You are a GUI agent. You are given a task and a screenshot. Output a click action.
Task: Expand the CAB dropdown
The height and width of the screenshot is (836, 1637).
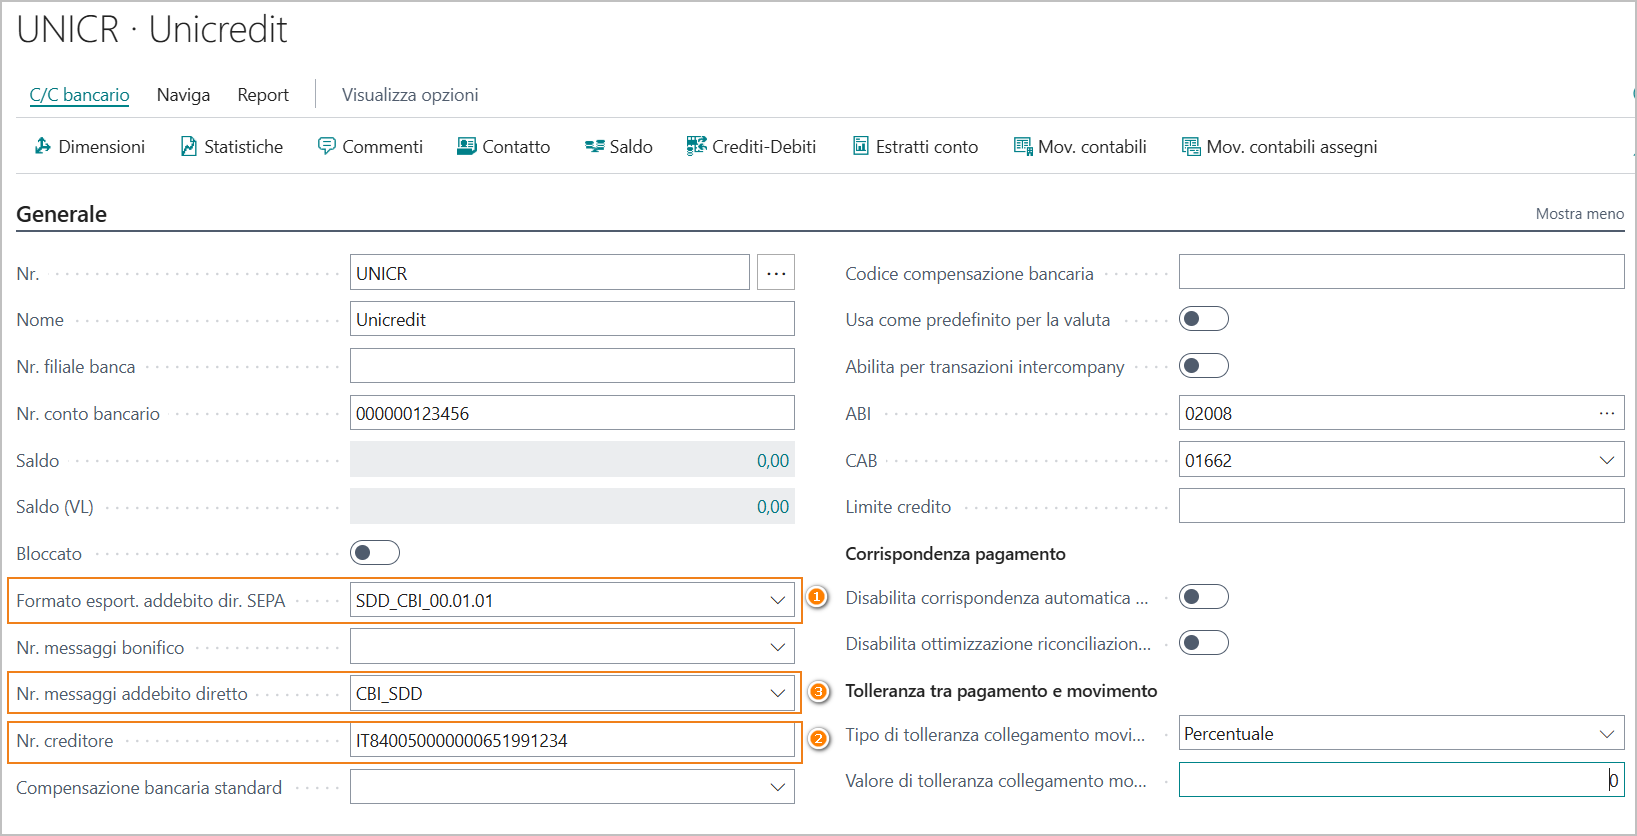click(x=1606, y=460)
